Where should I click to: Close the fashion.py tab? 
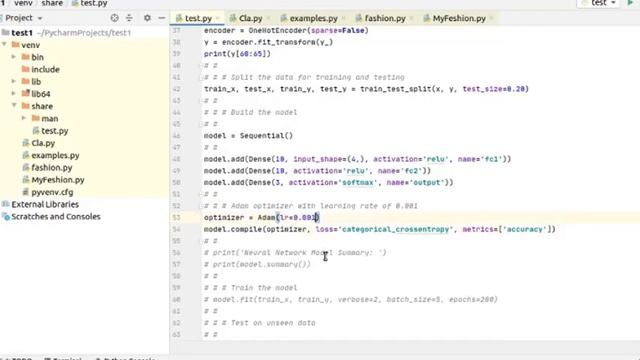pyautogui.click(x=411, y=18)
